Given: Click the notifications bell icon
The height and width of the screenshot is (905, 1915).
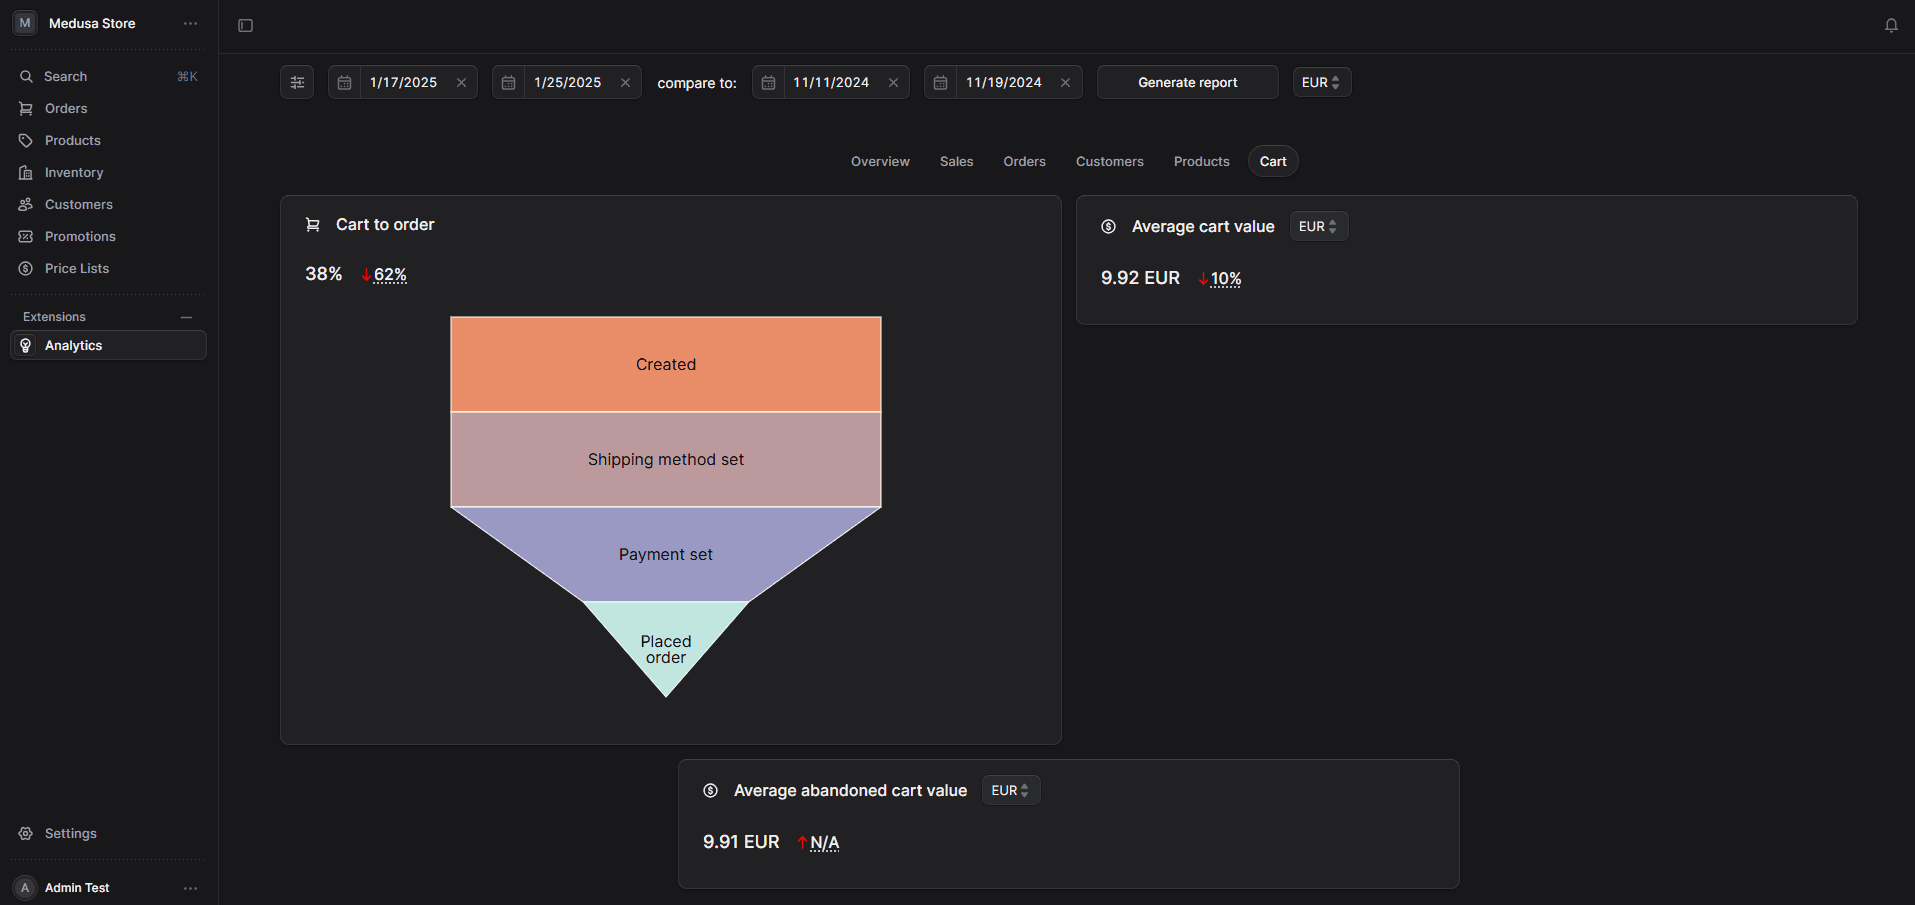Looking at the screenshot, I should coord(1891,26).
